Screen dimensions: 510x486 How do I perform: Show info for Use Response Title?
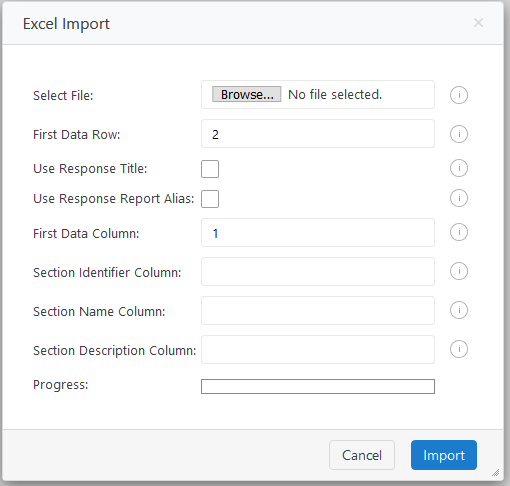coord(459,168)
